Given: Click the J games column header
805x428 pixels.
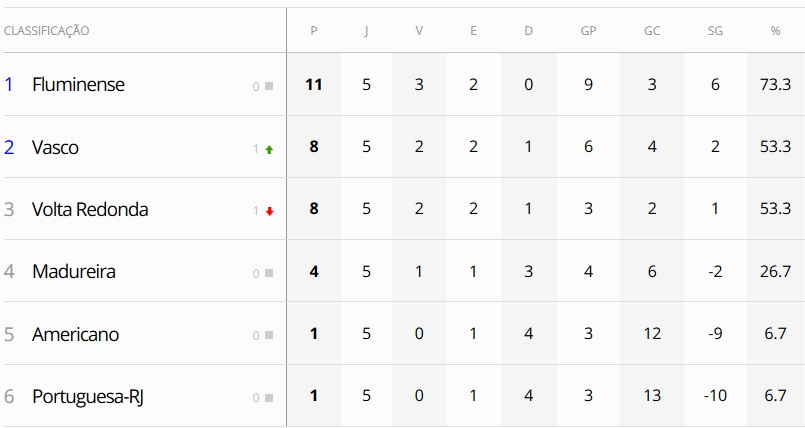Looking at the screenshot, I should pos(366,31).
